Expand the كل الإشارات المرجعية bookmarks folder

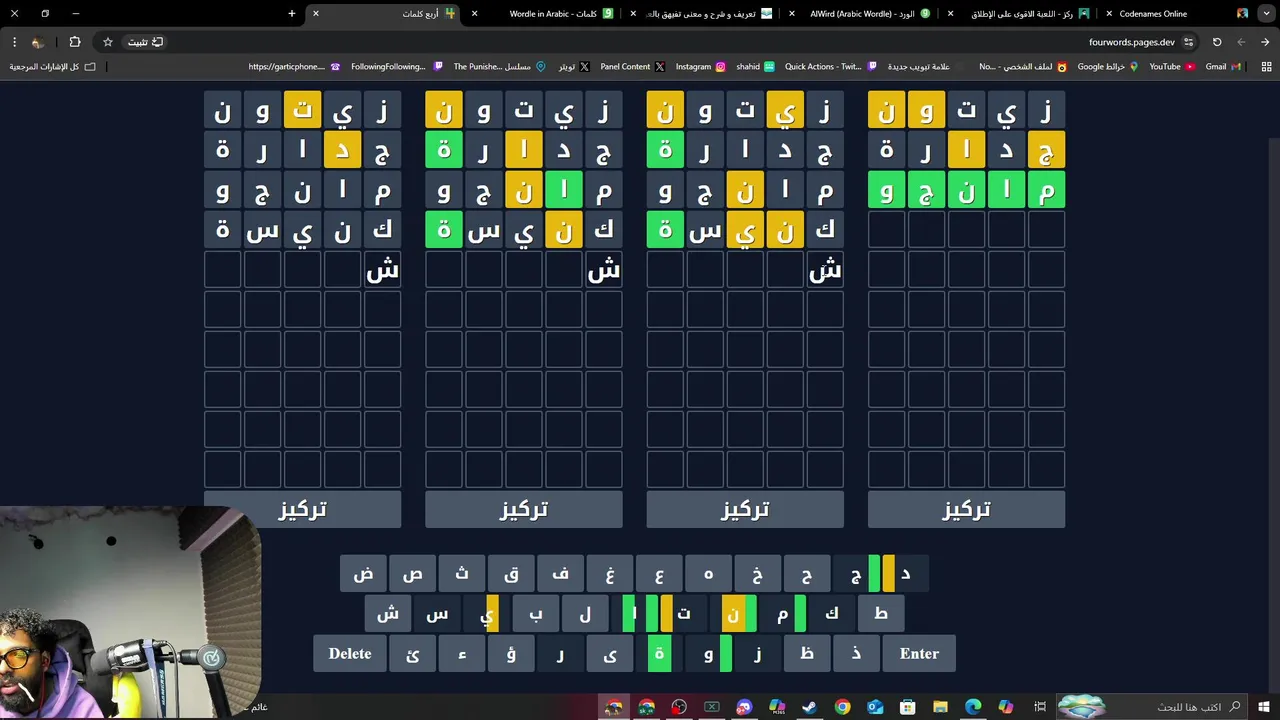pyautogui.click(x=53, y=66)
